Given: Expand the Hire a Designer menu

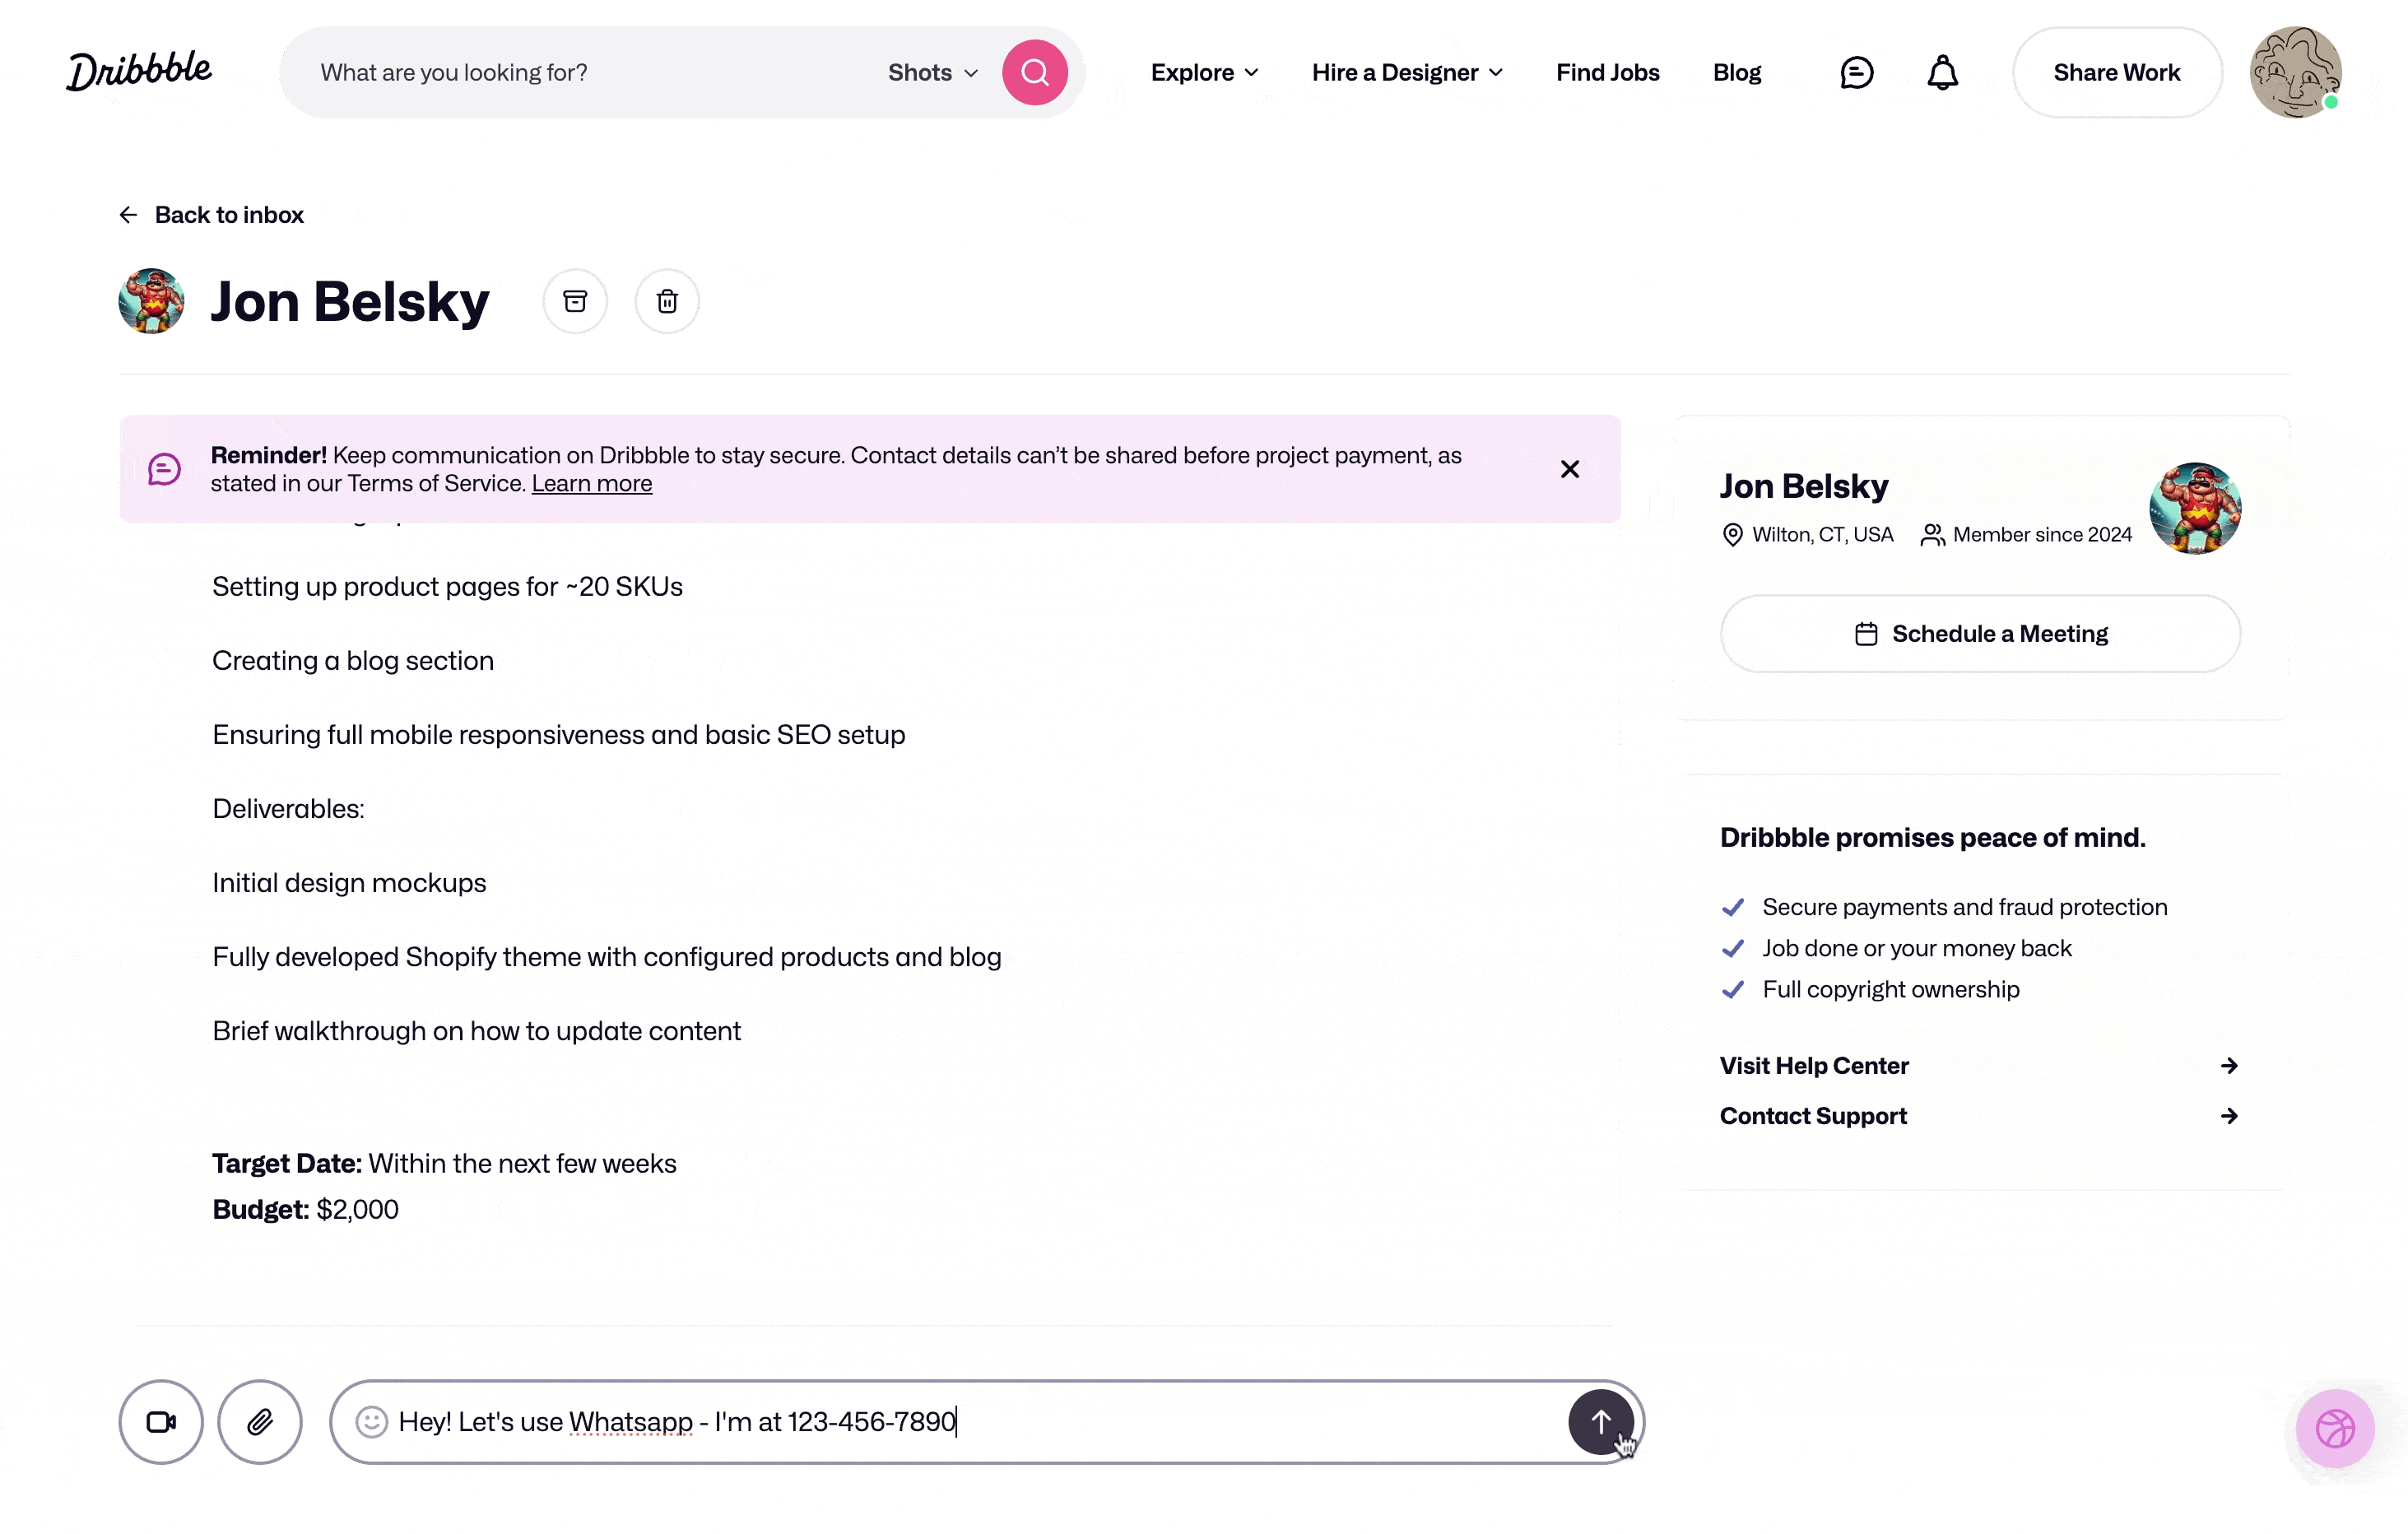Looking at the screenshot, I should [x=1406, y=72].
